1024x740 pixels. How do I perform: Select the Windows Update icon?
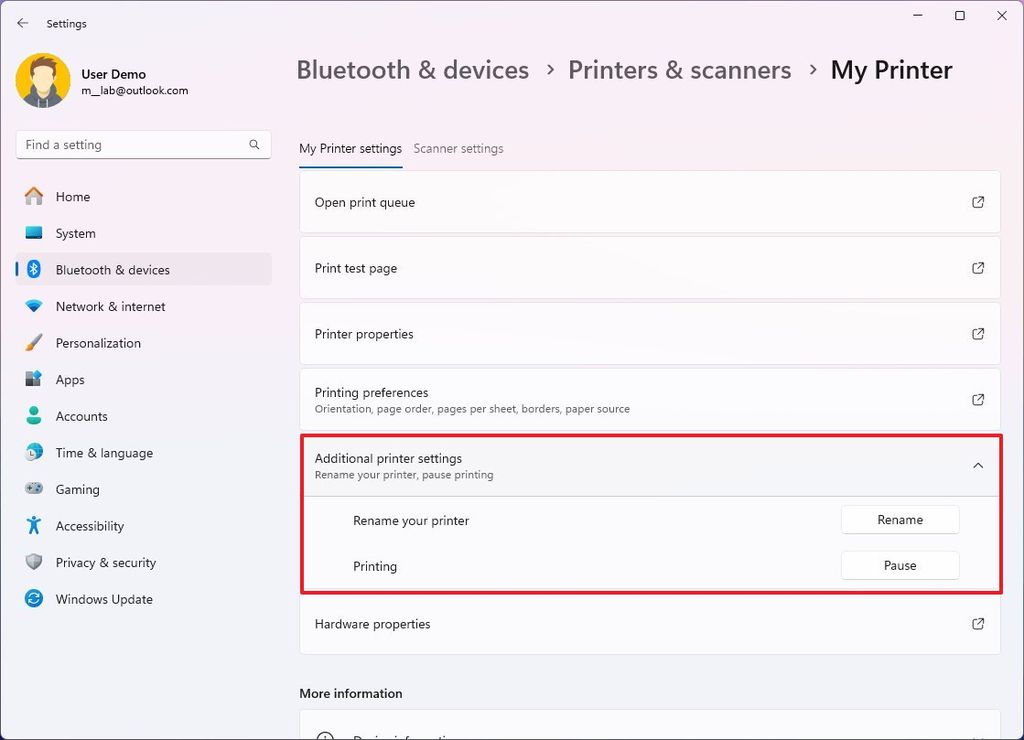pos(33,599)
